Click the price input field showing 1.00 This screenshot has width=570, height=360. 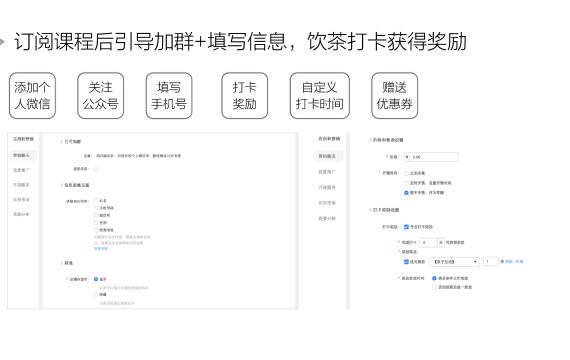click(431, 157)
